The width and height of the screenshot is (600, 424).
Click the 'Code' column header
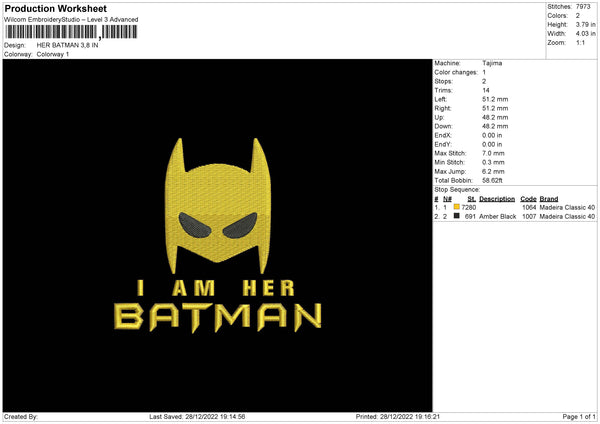pyautogui.click(x=528, y=199)
